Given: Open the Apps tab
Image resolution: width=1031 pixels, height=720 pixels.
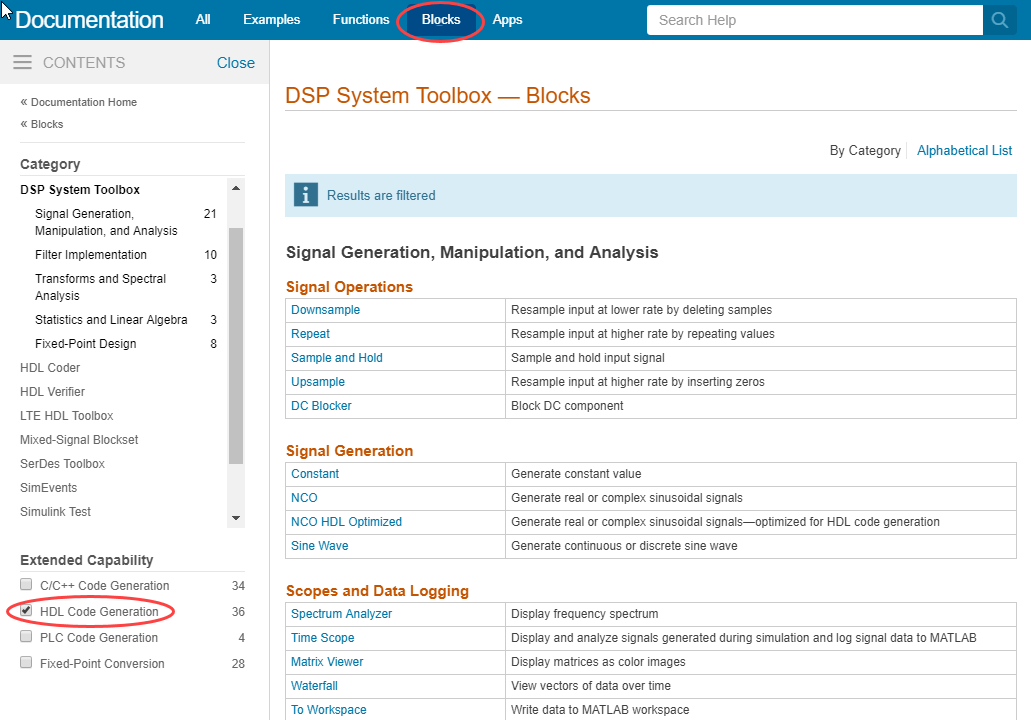Looking at the screenshot, I should pos(508,20).
